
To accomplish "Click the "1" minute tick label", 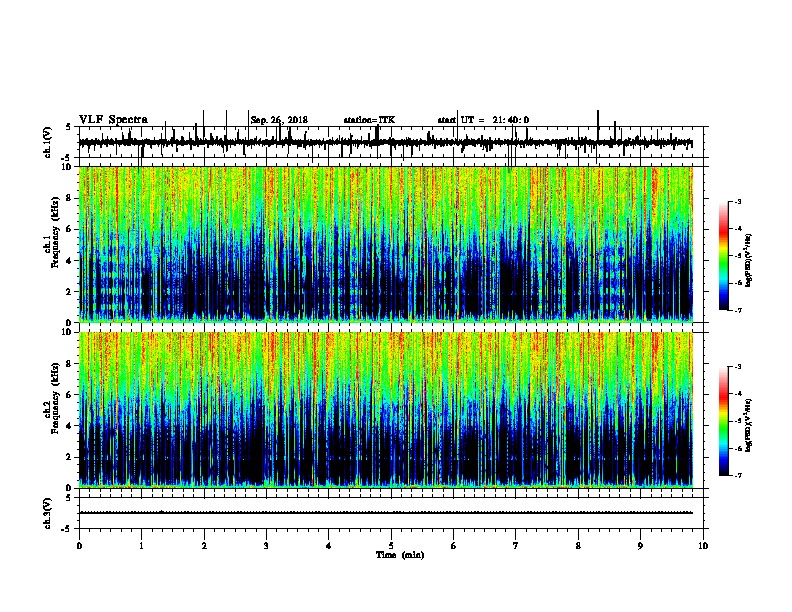I will (x=141, y=546).
